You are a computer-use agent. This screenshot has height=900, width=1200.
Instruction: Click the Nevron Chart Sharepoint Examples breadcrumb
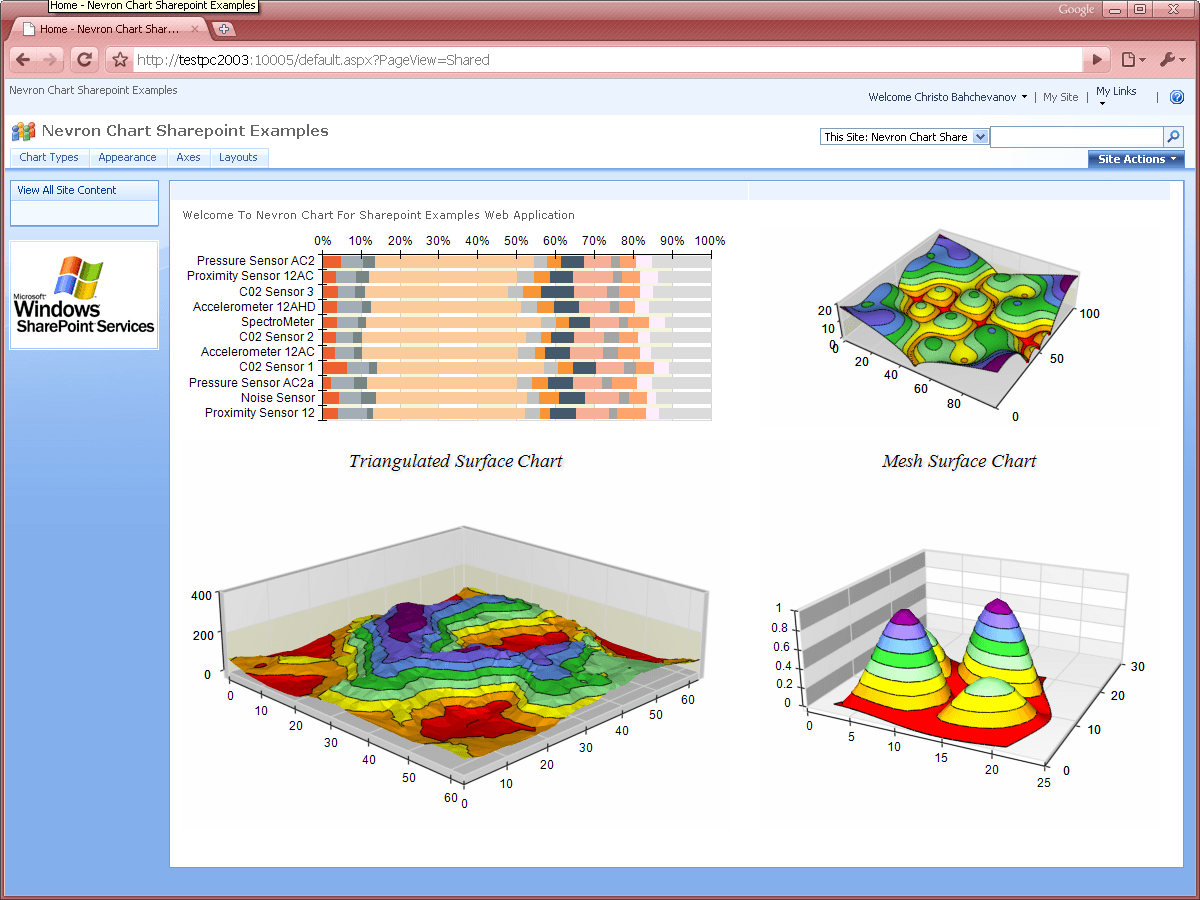click(93, 90)
